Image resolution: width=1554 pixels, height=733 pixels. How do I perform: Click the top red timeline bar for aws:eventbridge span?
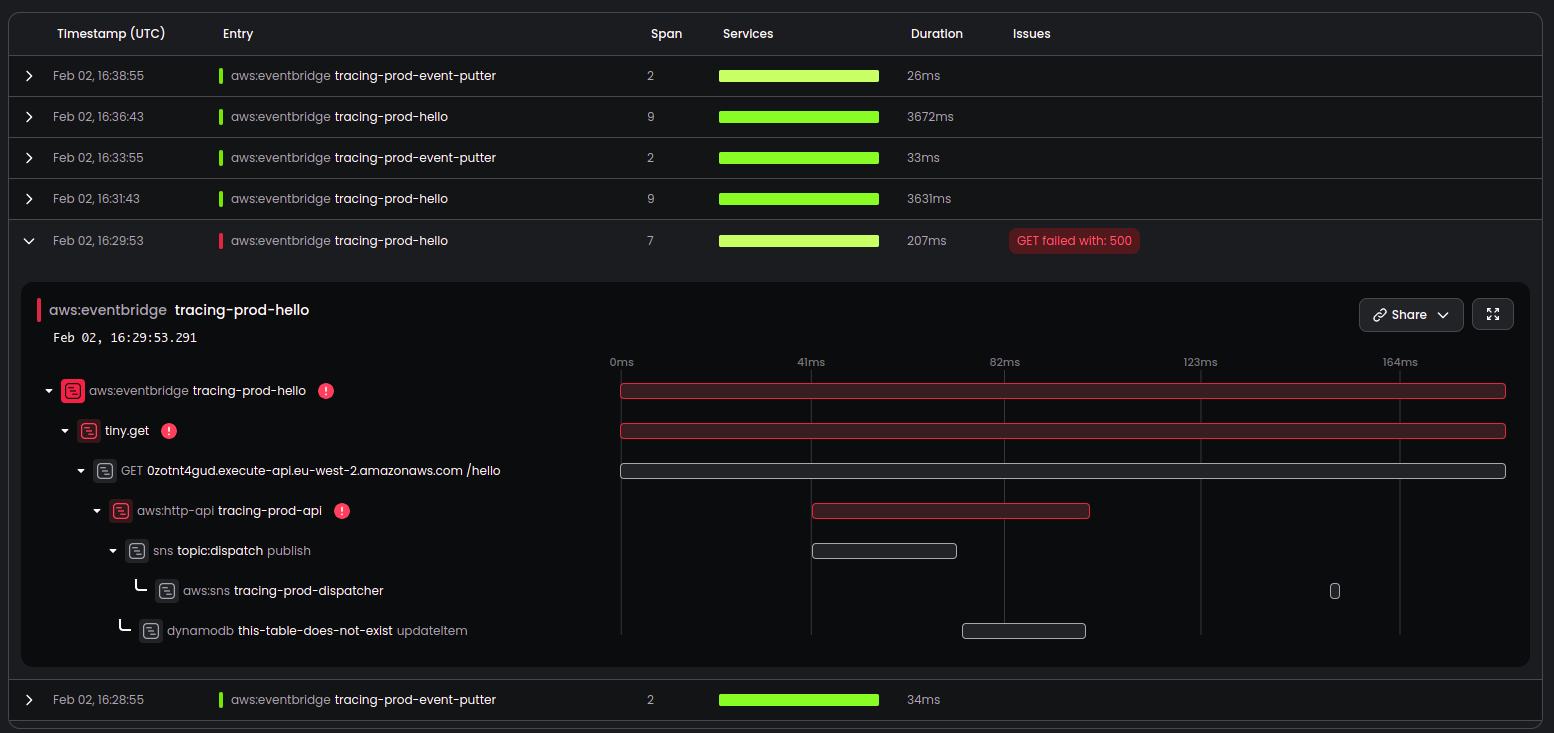pos(1063,391)
